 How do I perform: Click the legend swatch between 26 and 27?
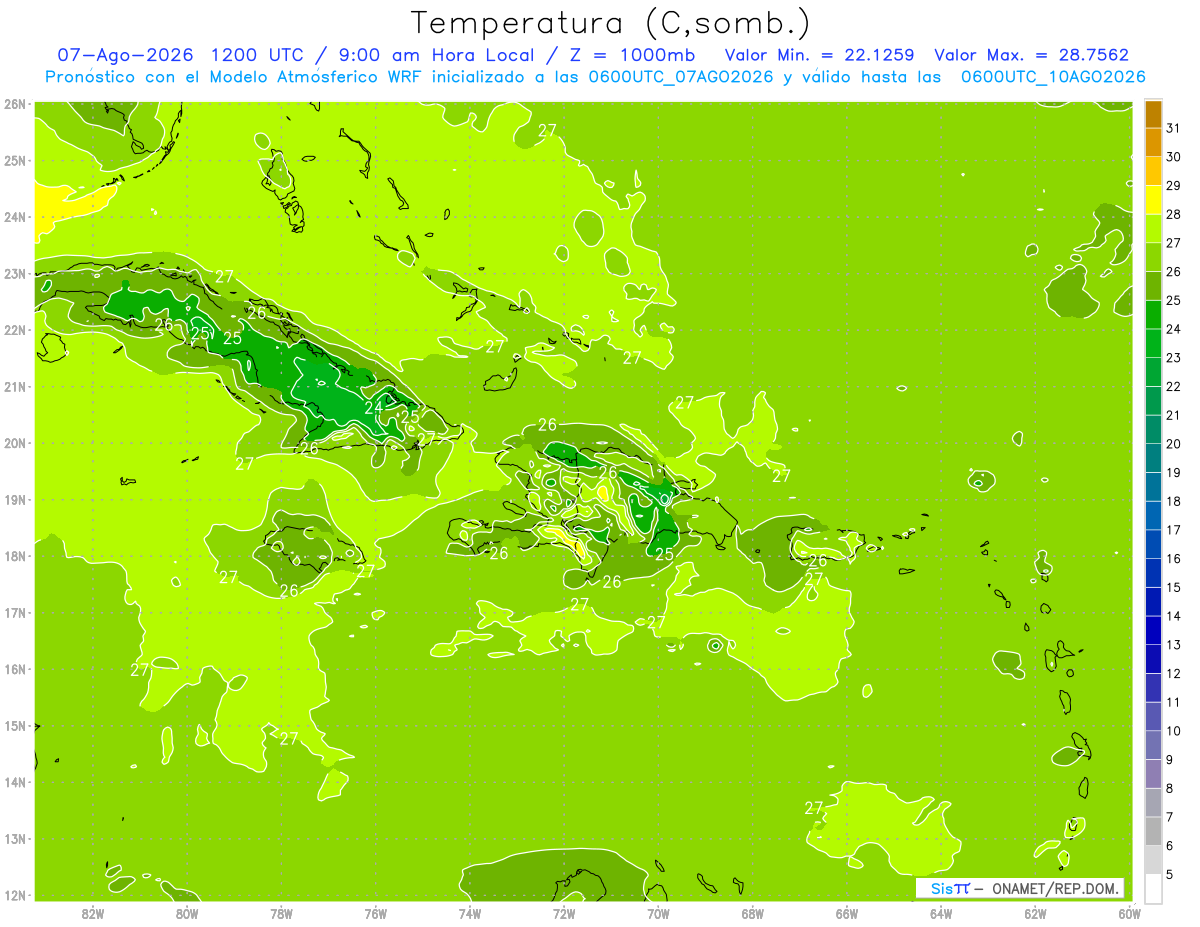pos(1153,257)
